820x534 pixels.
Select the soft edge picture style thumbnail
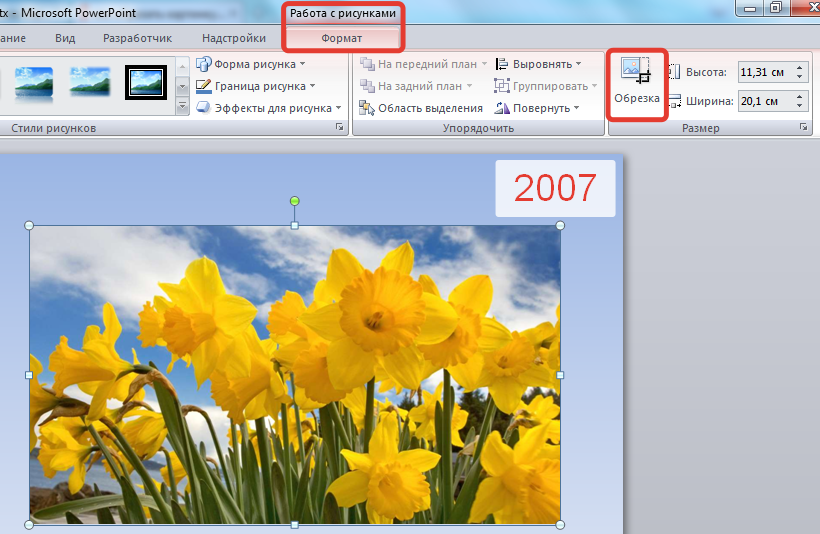(89, 82)
